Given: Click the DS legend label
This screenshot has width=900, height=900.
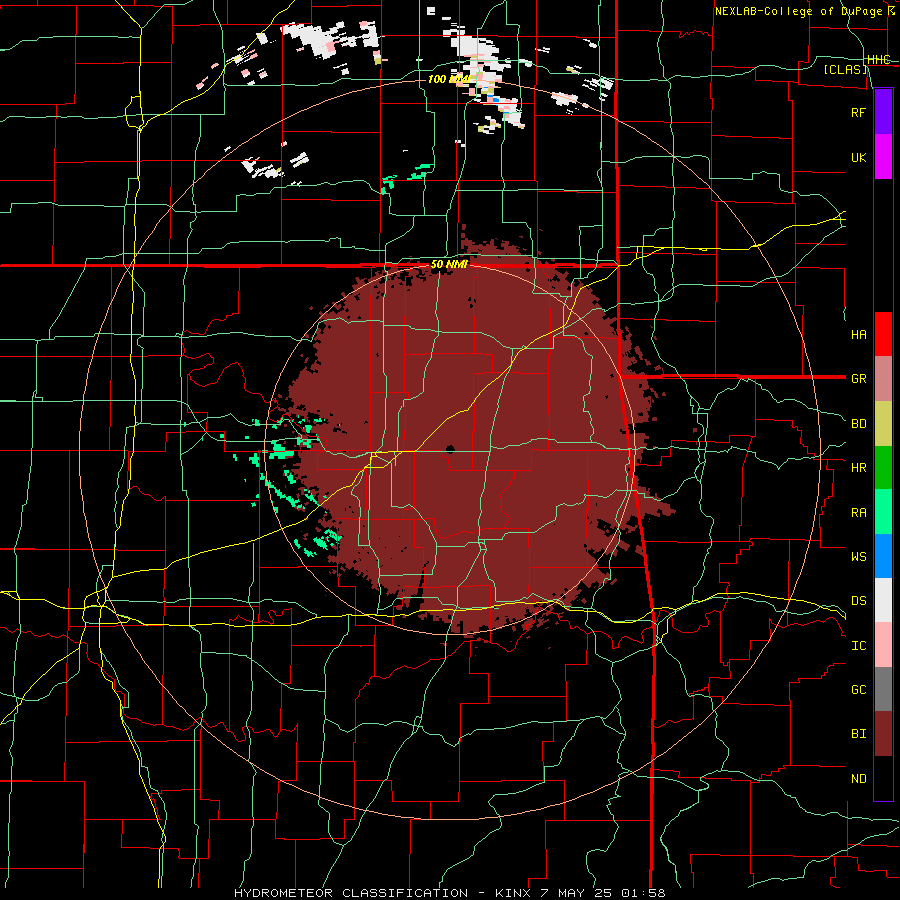Looking at the screenshot, I should (858, 600).
